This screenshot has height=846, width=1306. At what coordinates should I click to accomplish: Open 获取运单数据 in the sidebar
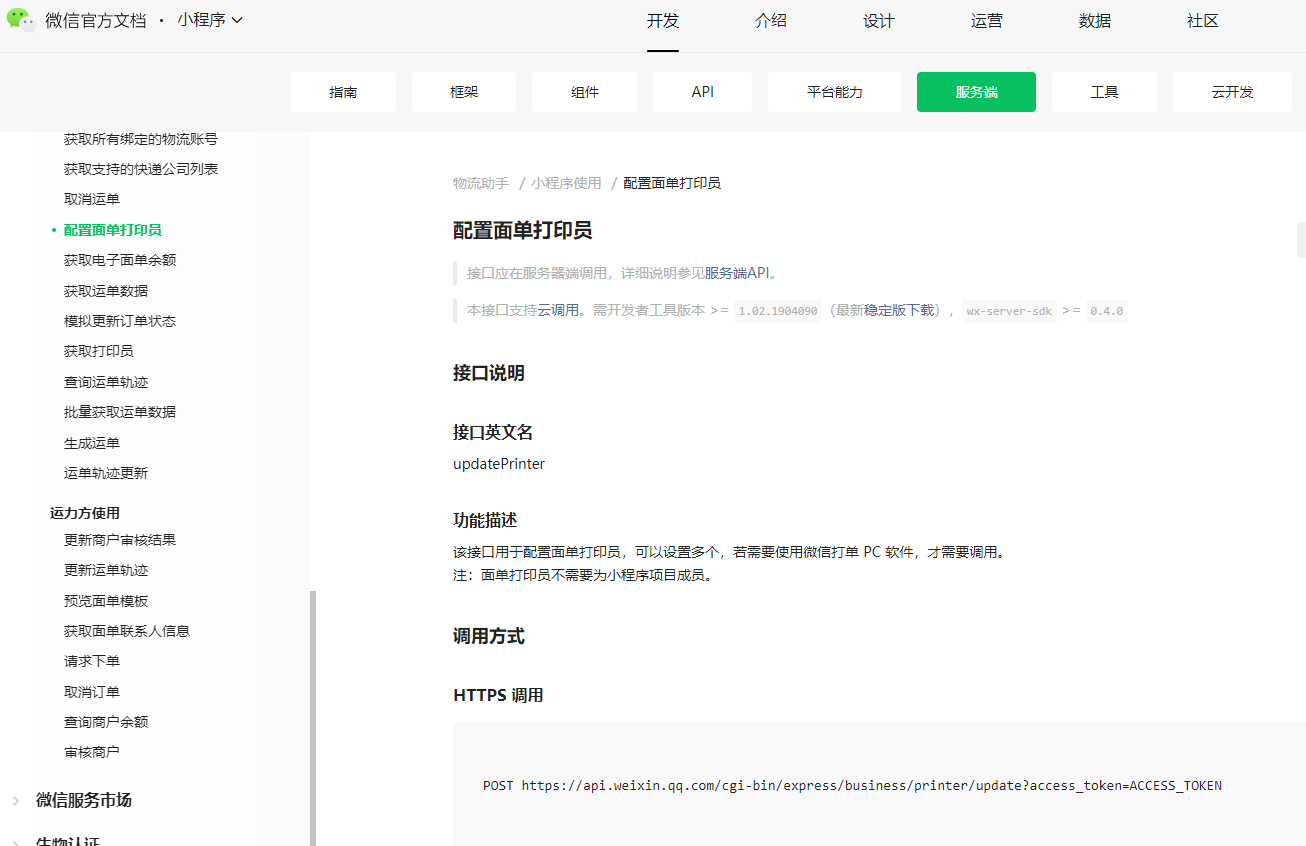pos(106,291)
